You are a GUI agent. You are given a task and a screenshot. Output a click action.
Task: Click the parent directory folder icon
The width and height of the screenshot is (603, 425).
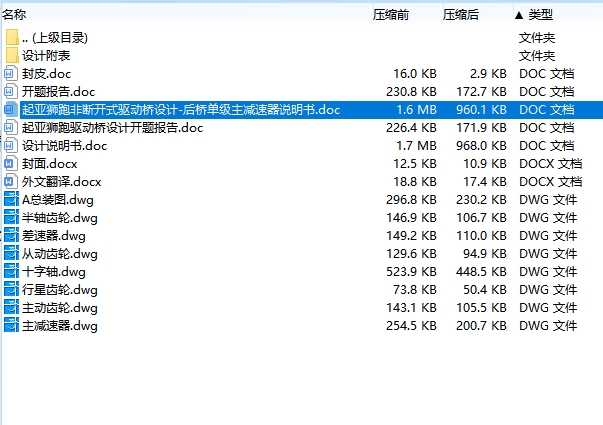click(12, 37)
